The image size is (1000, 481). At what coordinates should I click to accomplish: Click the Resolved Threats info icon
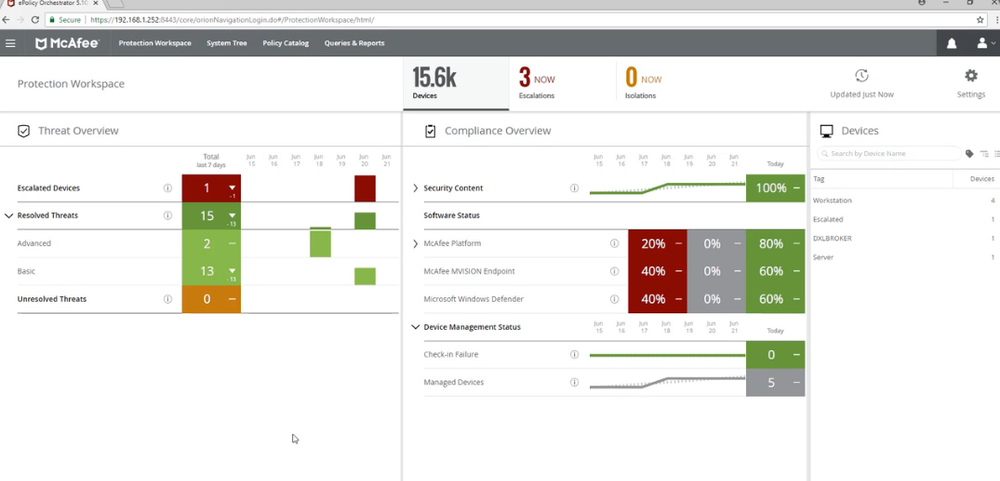(168, 216)
